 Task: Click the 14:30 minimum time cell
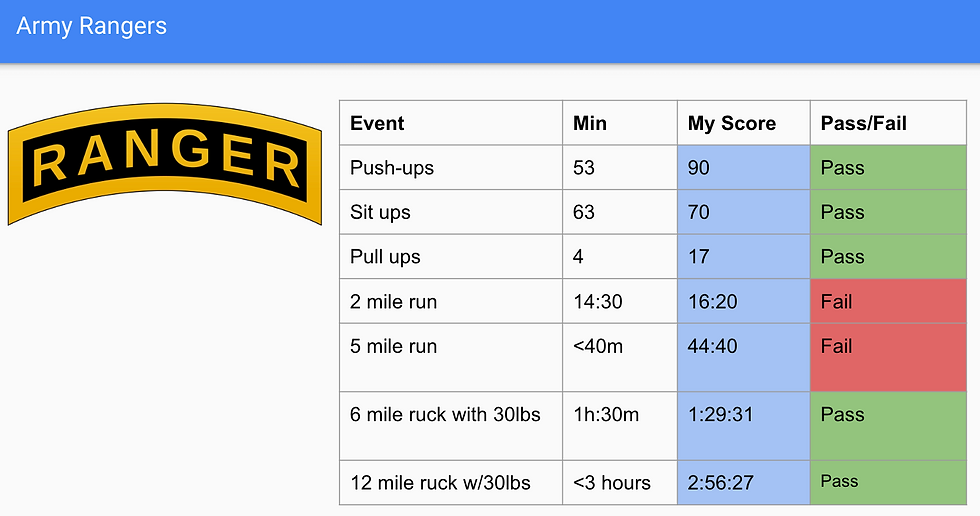pos(619,301)
